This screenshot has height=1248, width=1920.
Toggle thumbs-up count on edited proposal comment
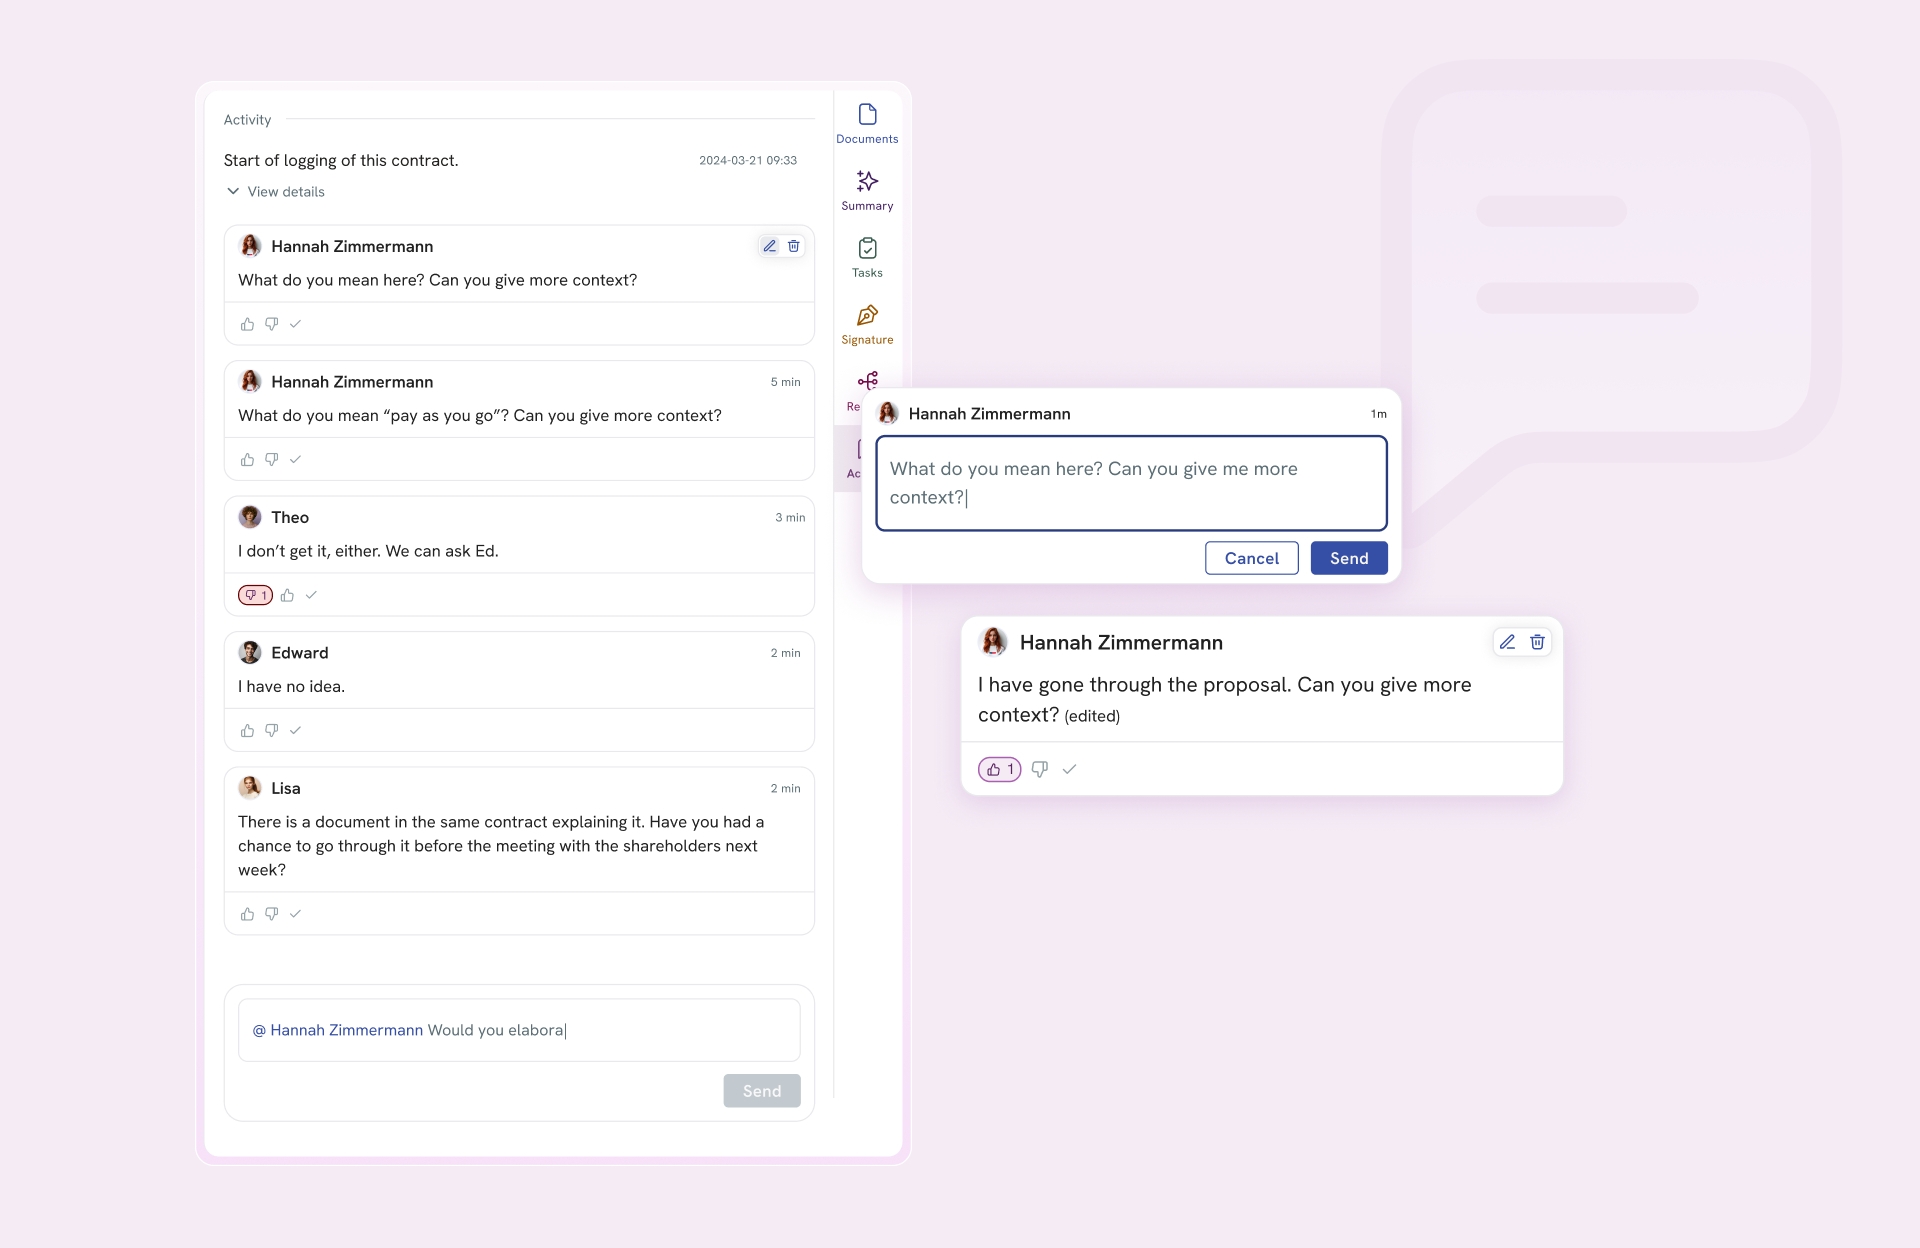point(999,769)
